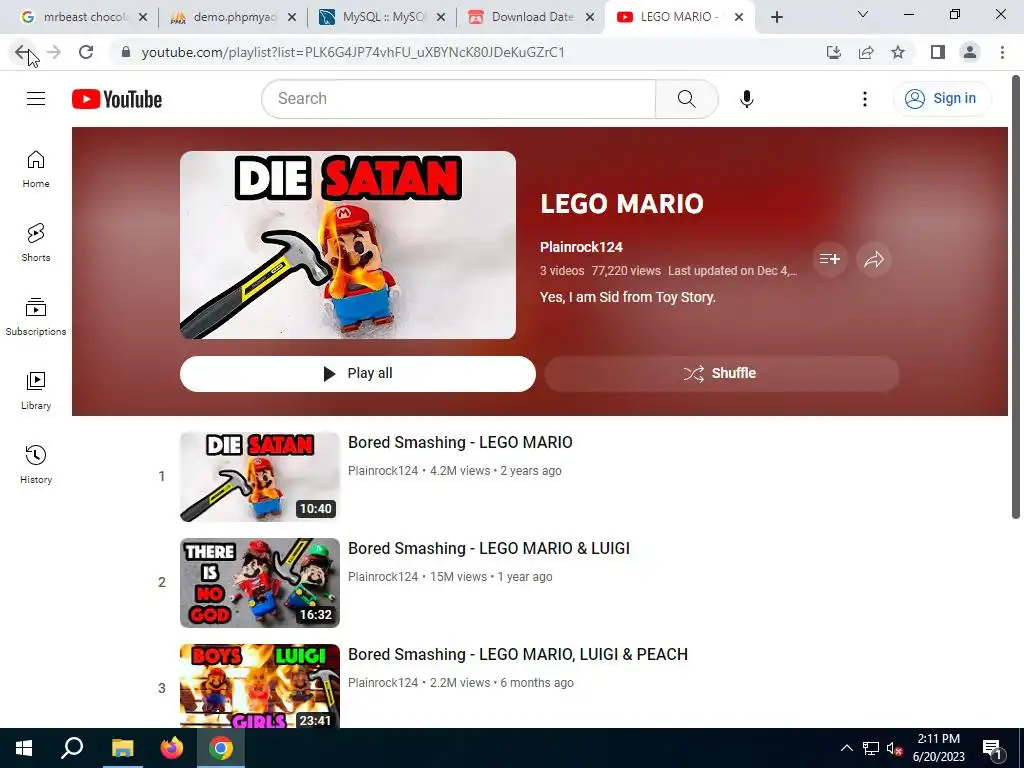The width and height of the screenshot is (1024, 768).
Task: Click large DIE SATAN playlist thumbnail
Action: point(348,245)
